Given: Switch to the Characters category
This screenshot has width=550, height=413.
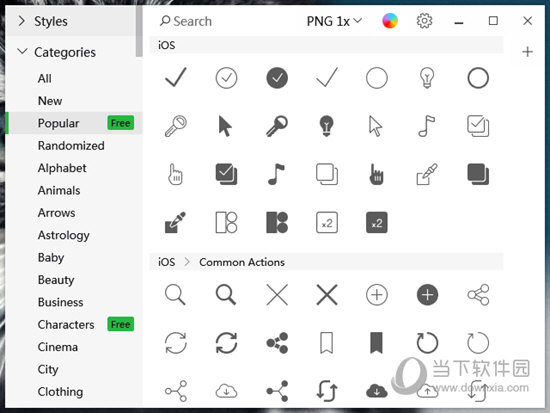Looking at the screenshot, I should [x=66, y=324].
